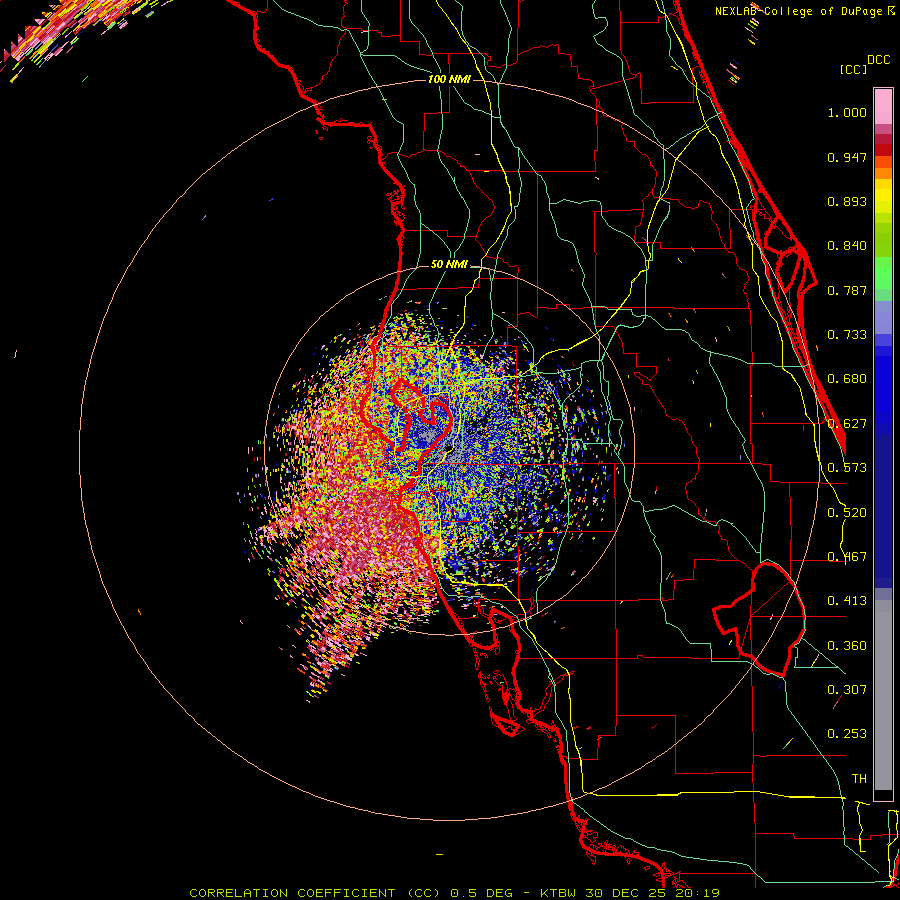Click the "50 NMI" range ring label
Screen dimensions: 900x900
tap(449, 265)
